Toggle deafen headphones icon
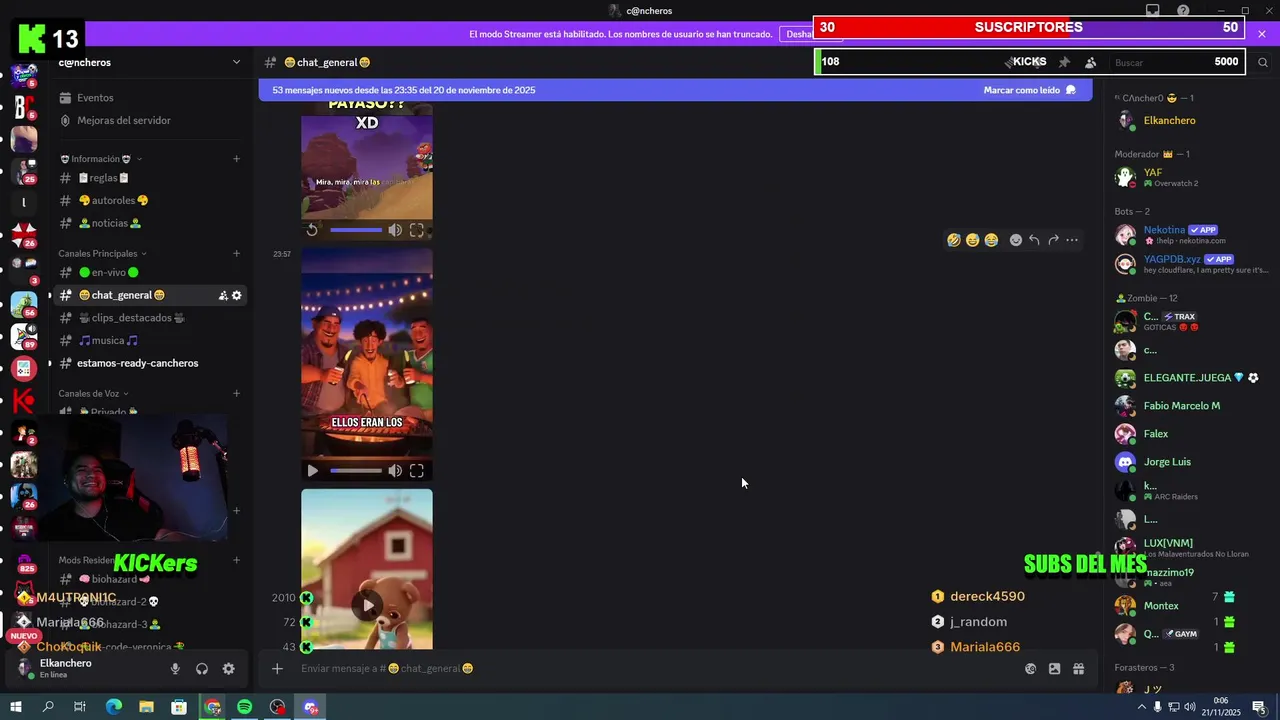 (x=202, y=669)
